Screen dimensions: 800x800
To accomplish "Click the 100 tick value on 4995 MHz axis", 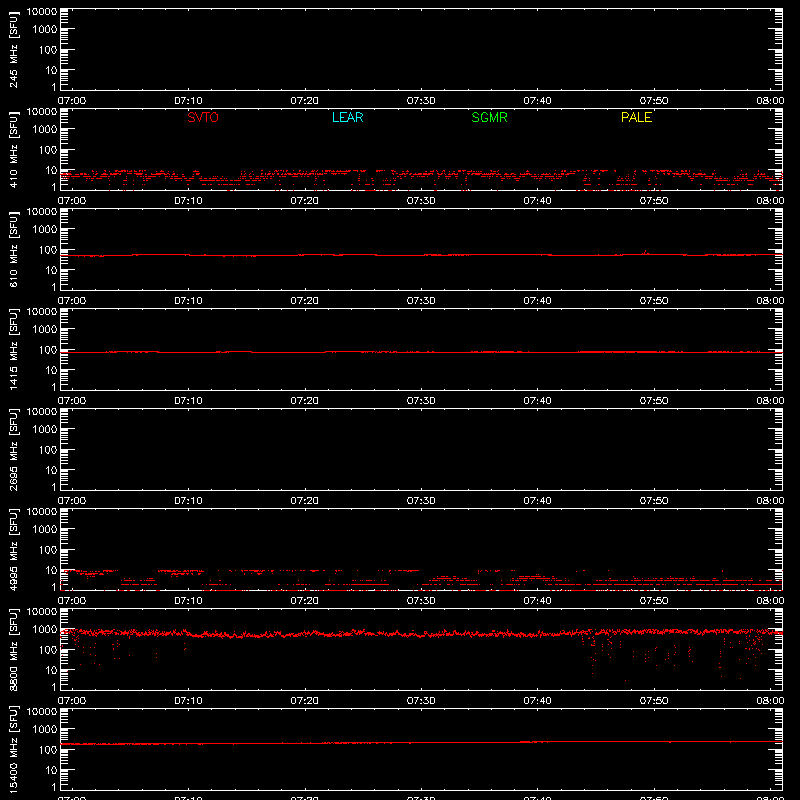I will 48,550.
